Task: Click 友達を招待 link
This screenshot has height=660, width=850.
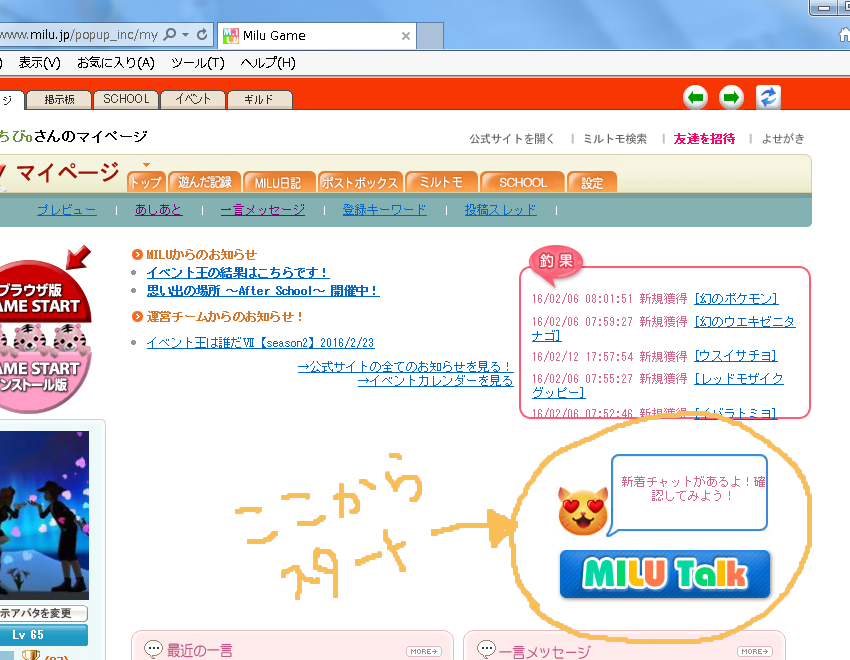Action: pyautogui.click(x=704, y=139)
